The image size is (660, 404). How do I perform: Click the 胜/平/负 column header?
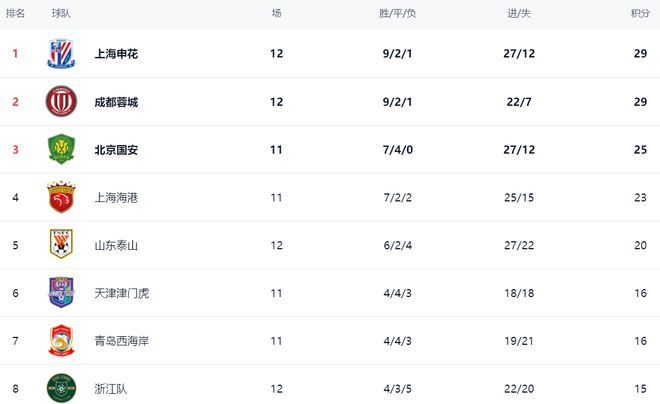tap(397, 13)
